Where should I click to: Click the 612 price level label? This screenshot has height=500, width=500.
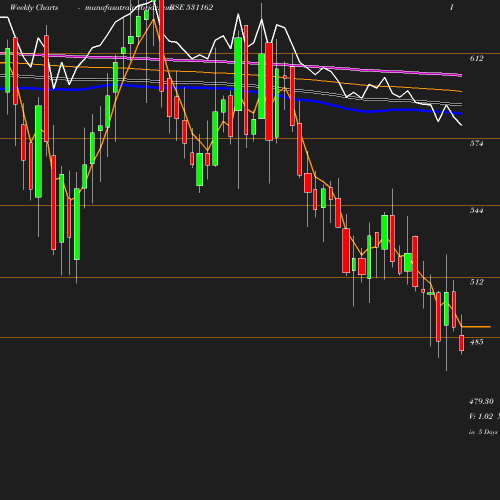[x=476, y=58]
